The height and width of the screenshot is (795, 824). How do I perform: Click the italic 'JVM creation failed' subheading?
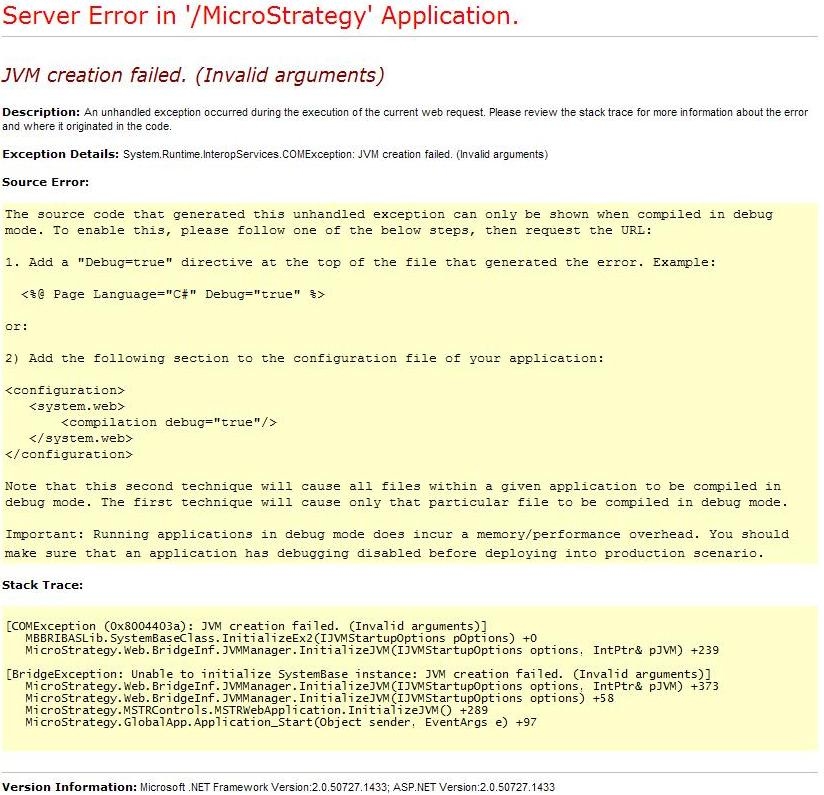tap(193, 75)
